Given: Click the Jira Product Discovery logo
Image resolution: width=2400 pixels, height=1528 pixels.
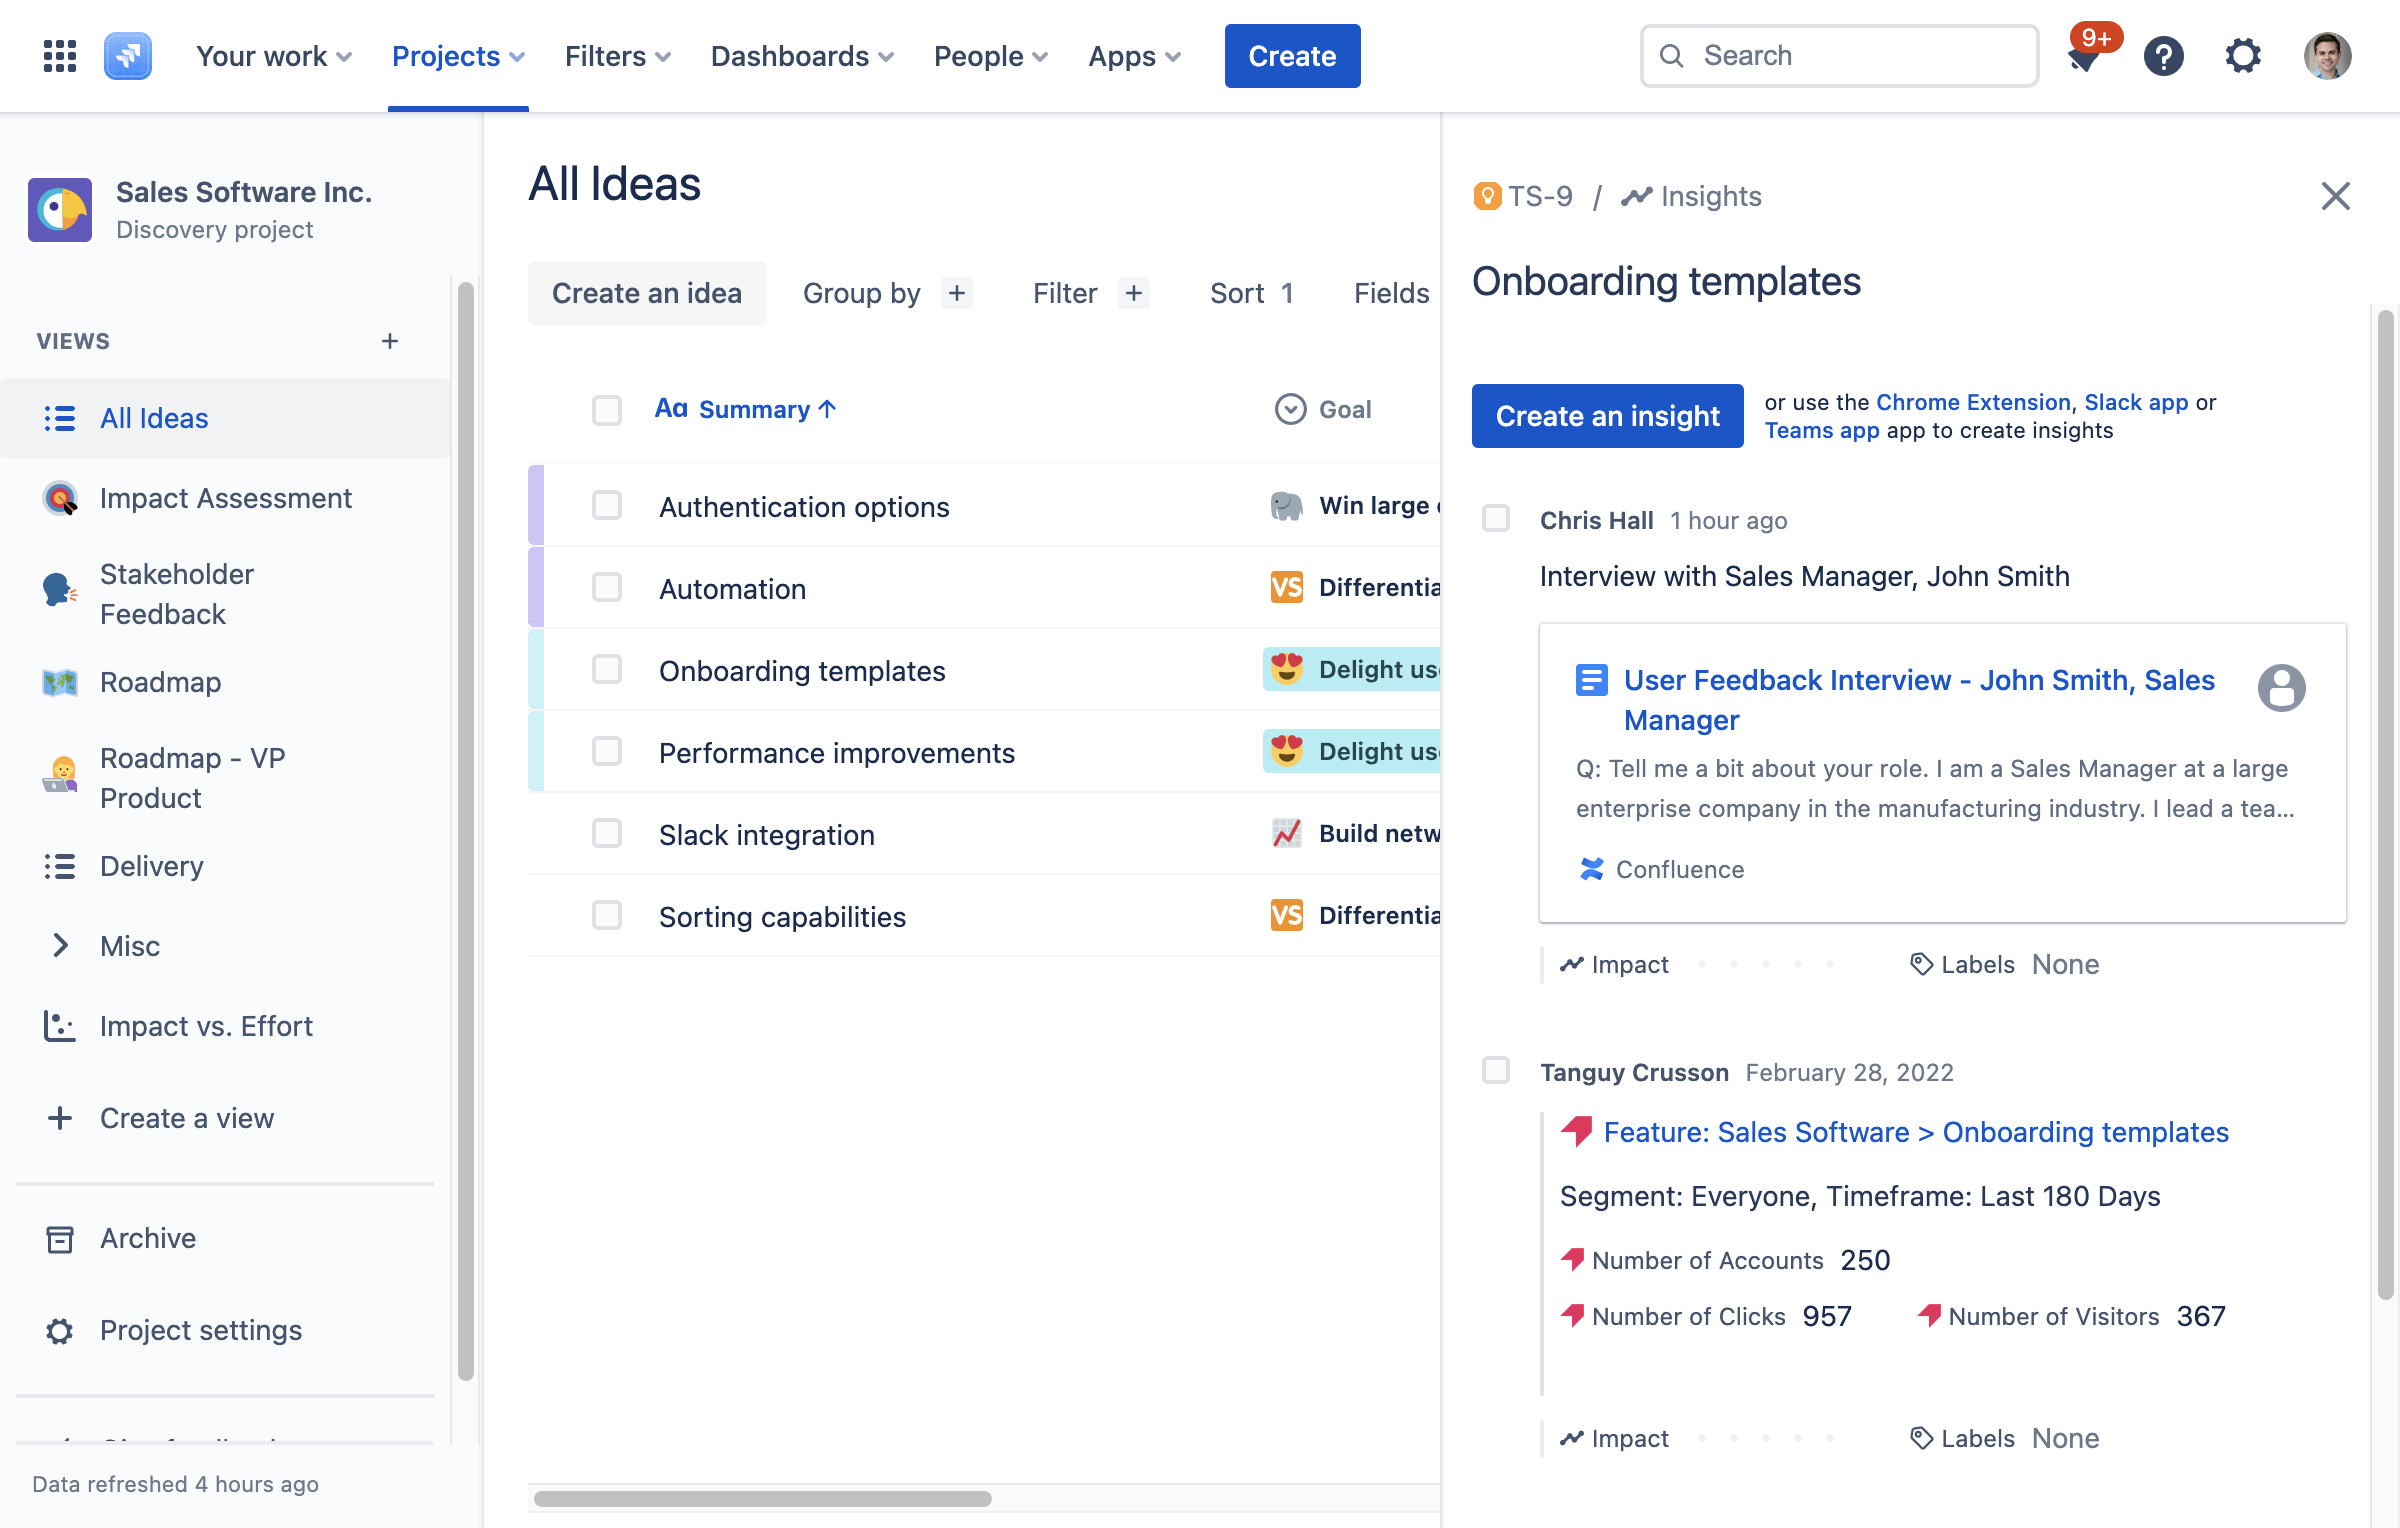Looking at the screenshot, I should click(128, 56).
